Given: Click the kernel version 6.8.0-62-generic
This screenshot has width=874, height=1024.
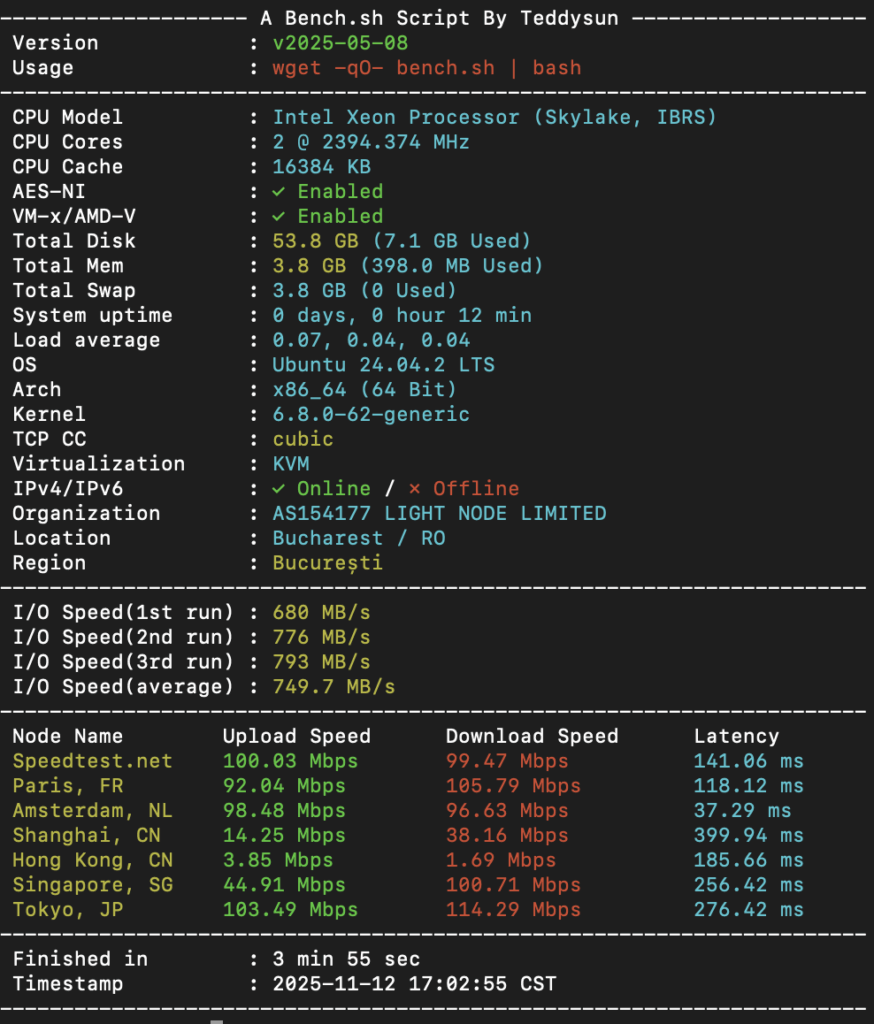Looking at the screenshot, I should [371, 415].
